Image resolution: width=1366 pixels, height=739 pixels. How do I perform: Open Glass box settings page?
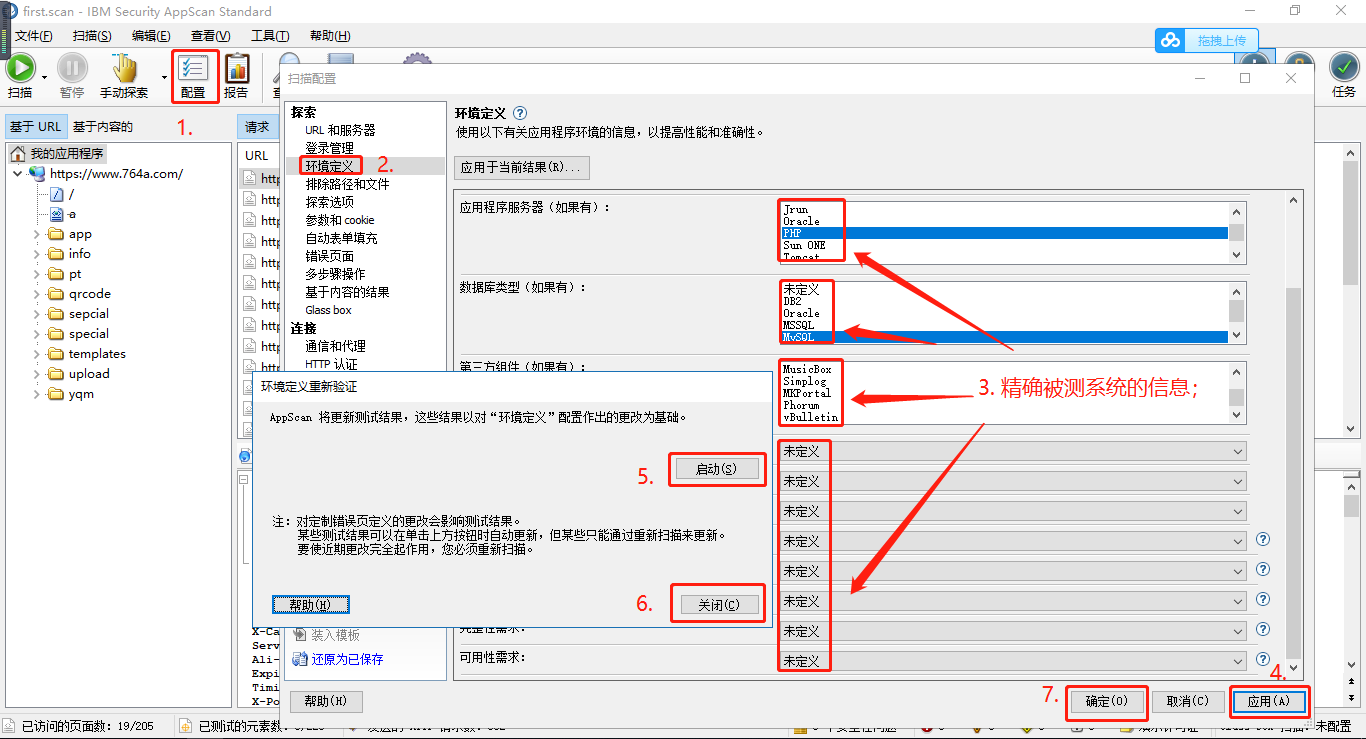pyautogui.click(x=328, y=310)
